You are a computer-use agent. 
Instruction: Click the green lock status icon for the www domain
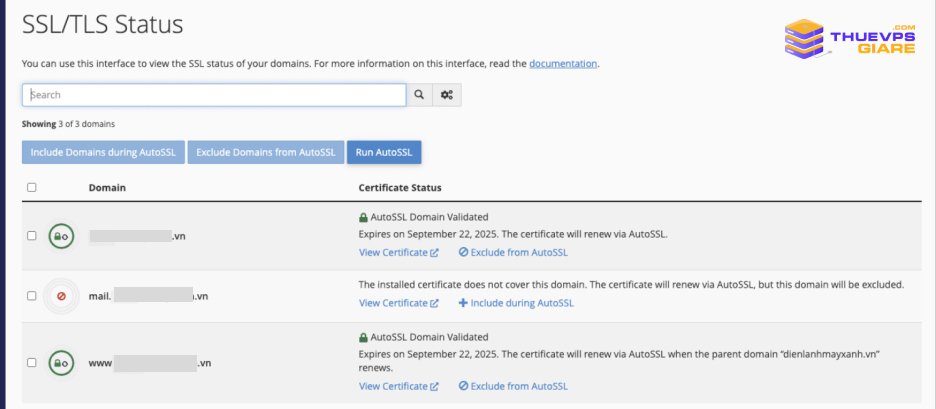pos(61,362)
